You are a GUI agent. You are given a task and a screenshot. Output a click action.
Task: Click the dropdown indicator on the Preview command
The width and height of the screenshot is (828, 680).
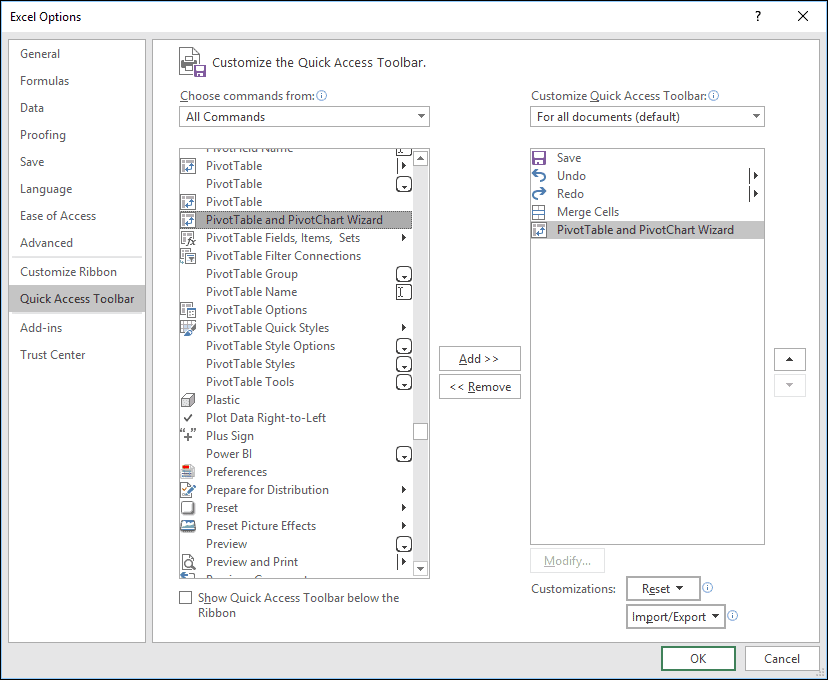point(404,544)
